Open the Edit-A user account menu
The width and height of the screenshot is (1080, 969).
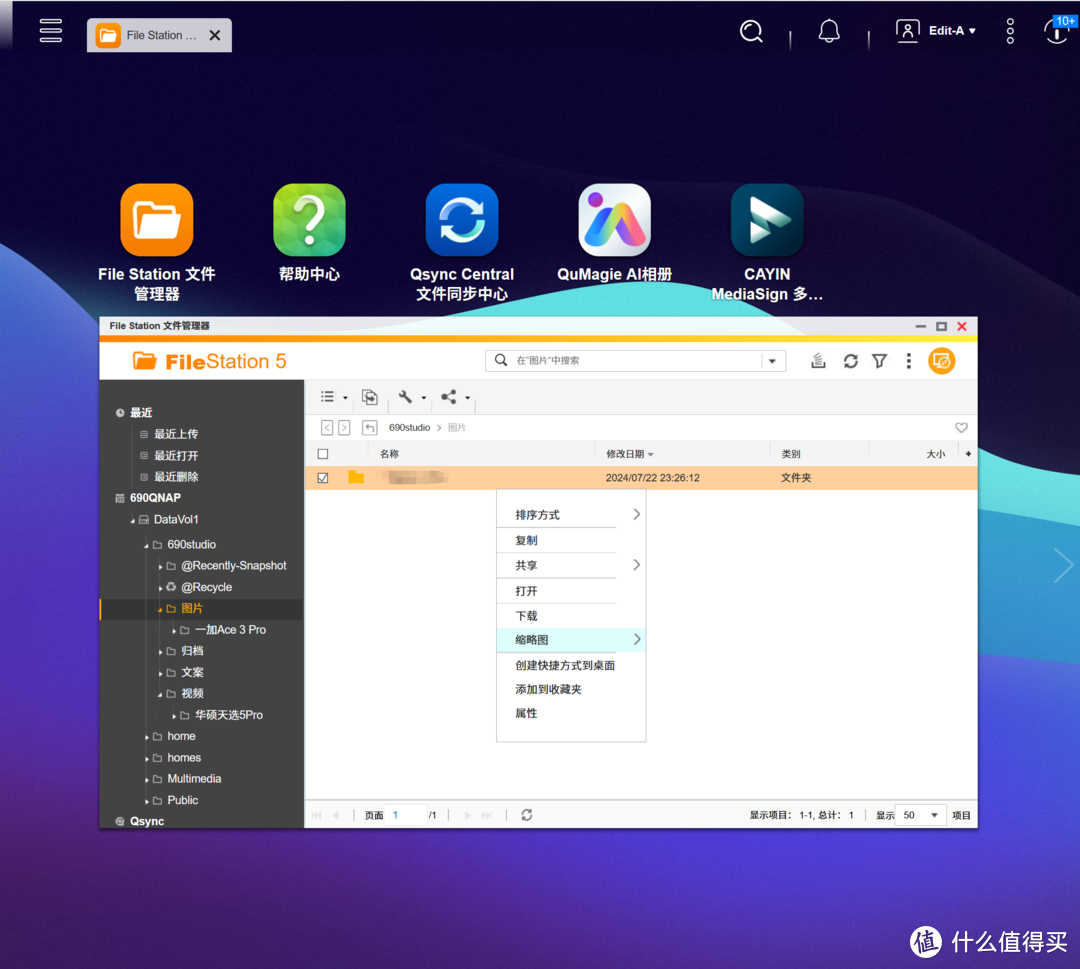coord(936,31)
